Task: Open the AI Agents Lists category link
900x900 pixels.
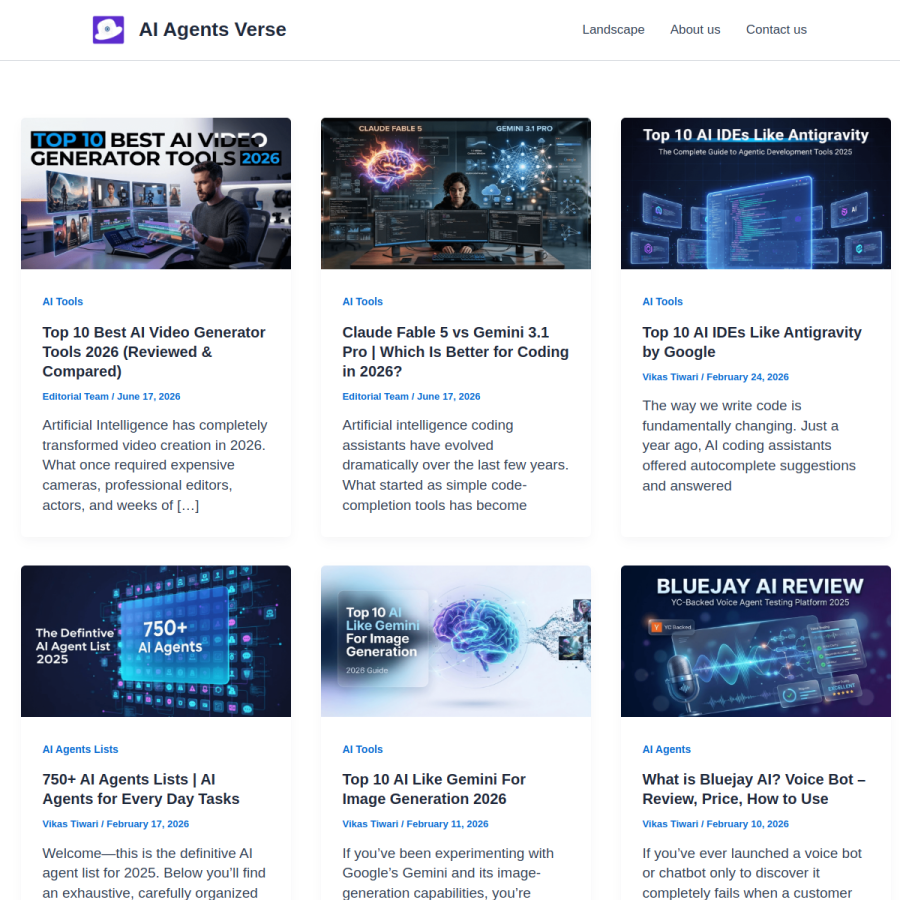Action: [80, 749]
